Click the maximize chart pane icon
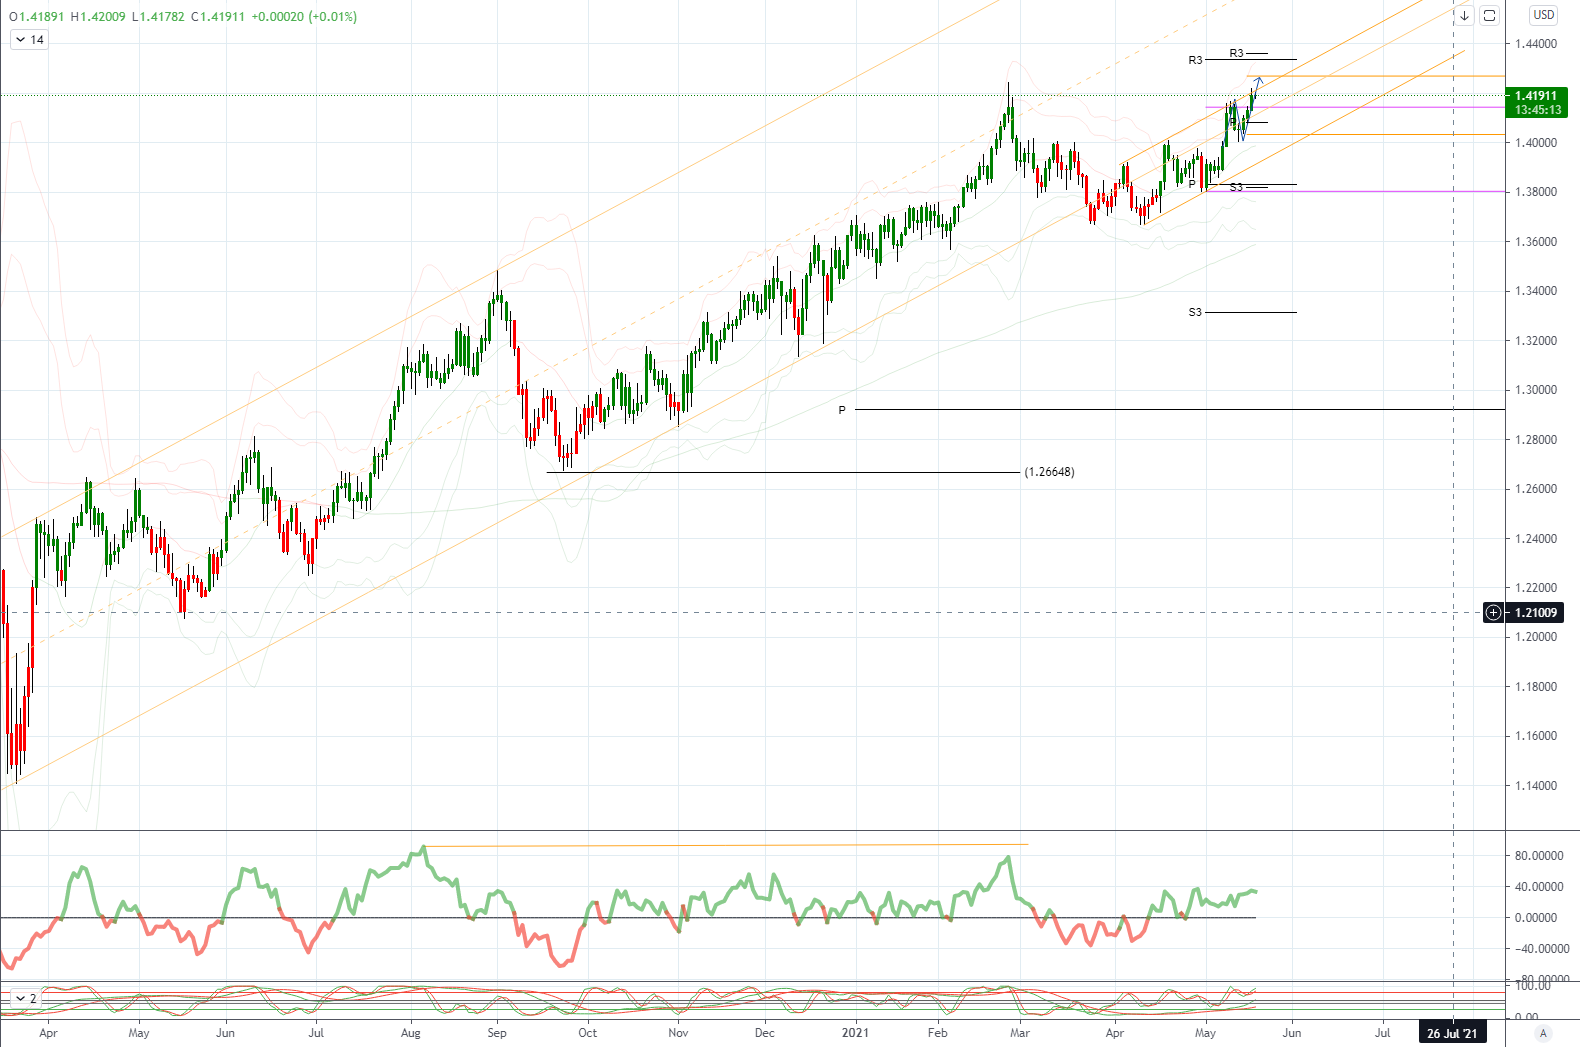Screen dimensions: 1580x1047 (x=1489, y=15)
